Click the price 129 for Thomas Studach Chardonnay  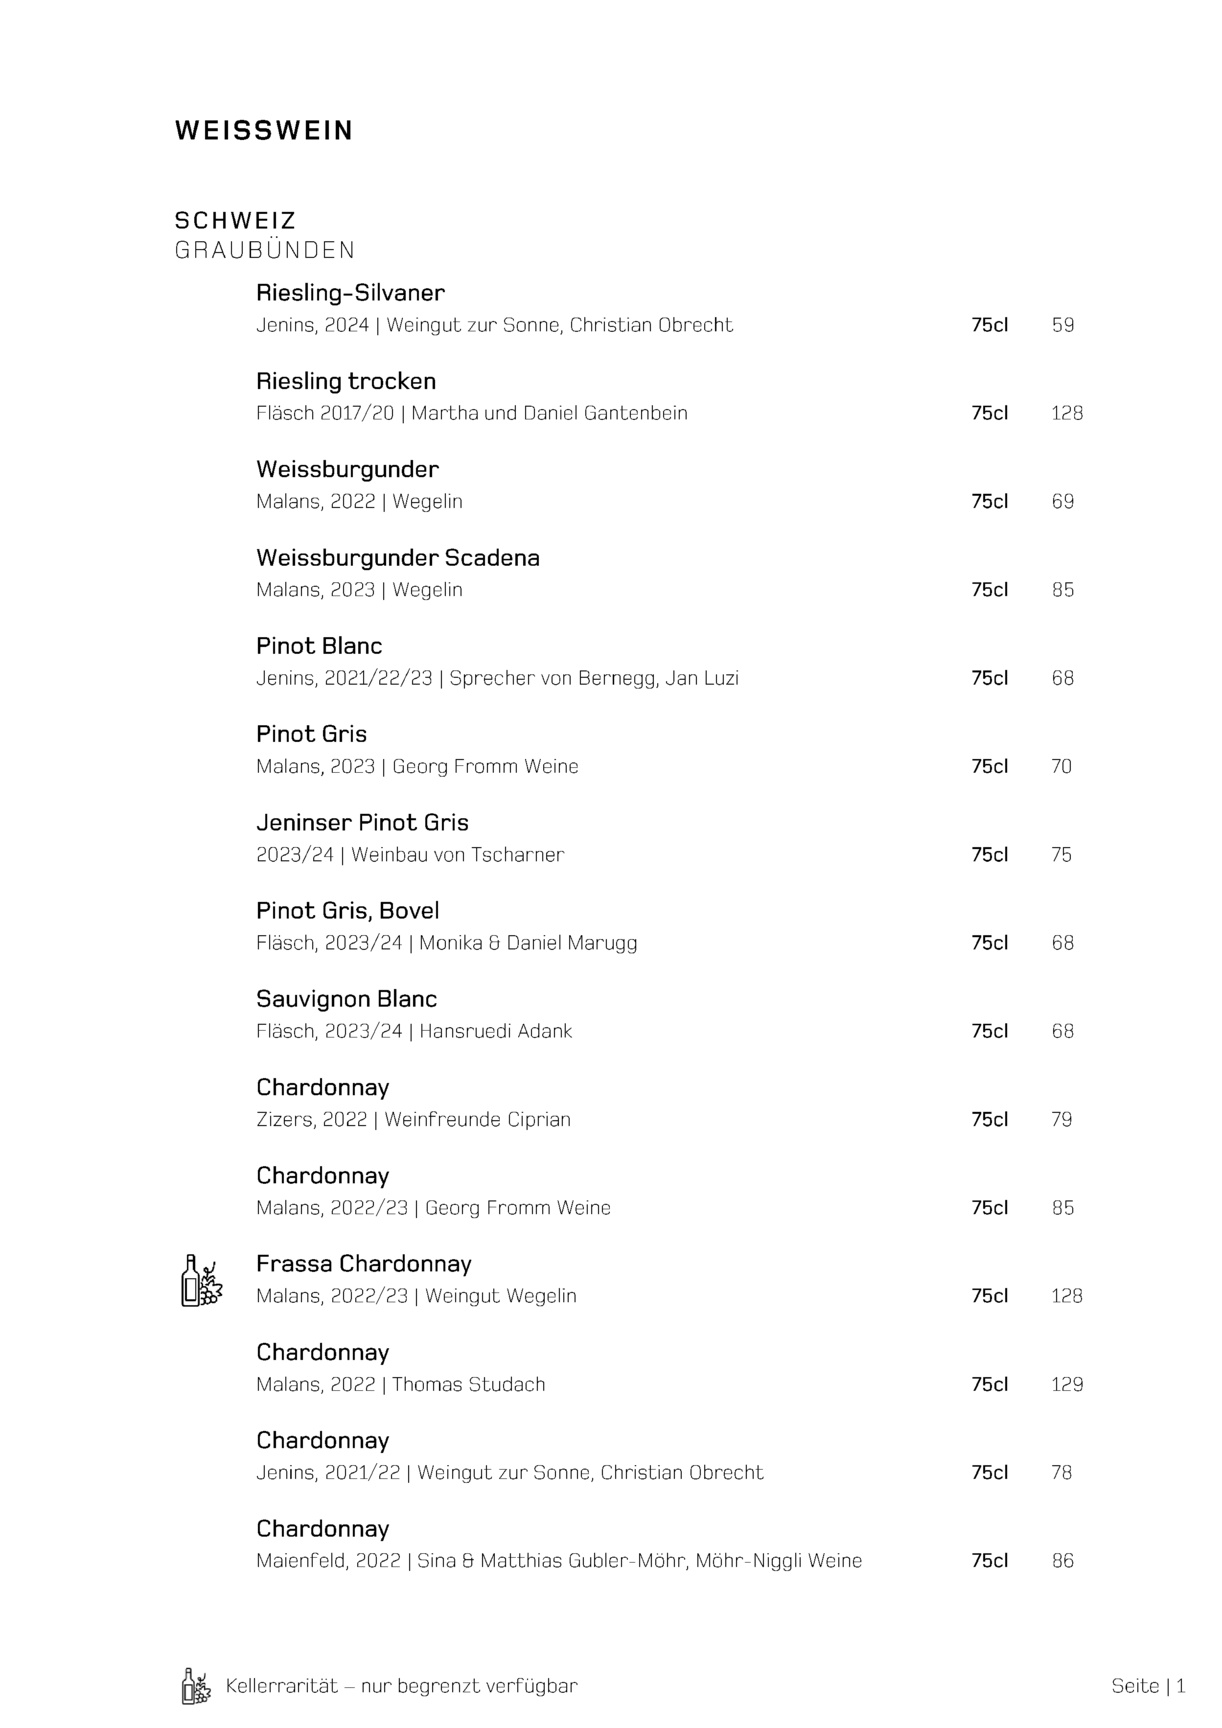point(1067,1385)
